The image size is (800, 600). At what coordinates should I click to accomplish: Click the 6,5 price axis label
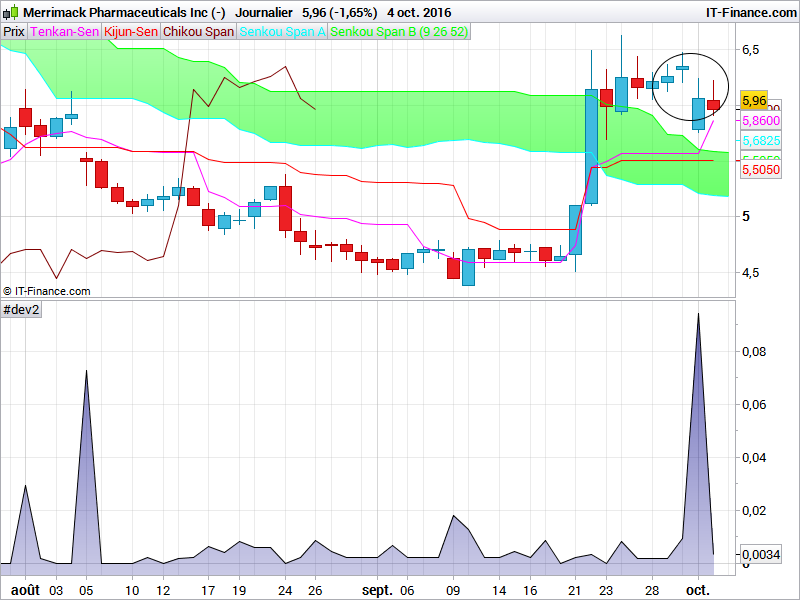click(750, 50)
